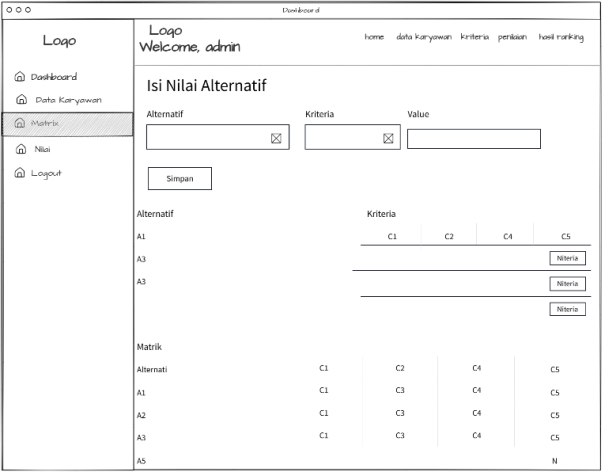This screenshot has width=605, height=472.
Task: Click the Logout sidebar icon
Action: pos(20,173)
